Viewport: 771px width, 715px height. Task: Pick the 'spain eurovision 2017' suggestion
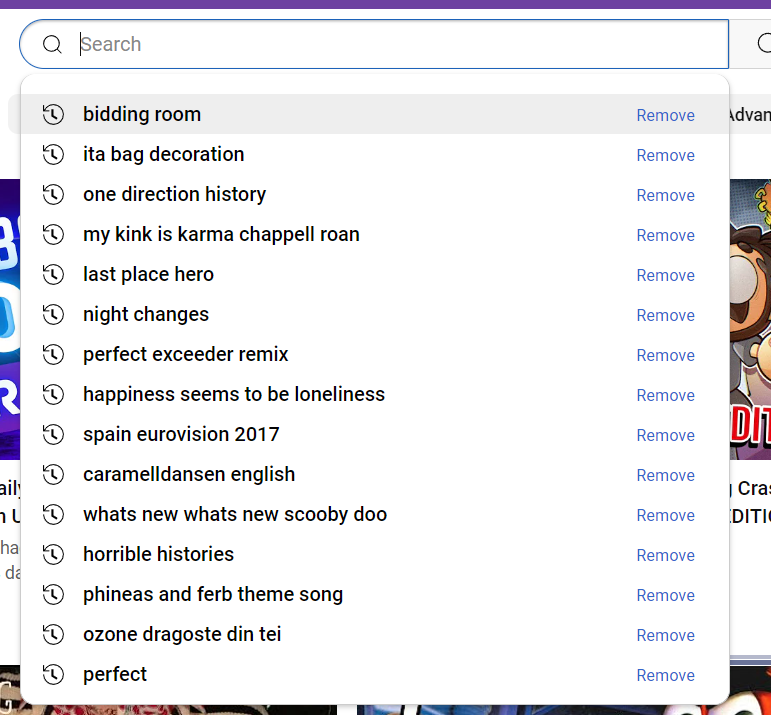point(375,434)
